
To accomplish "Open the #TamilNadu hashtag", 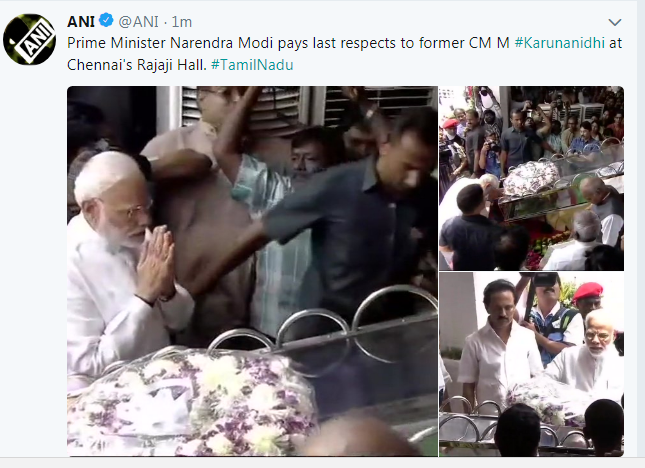I will point(252,65).
